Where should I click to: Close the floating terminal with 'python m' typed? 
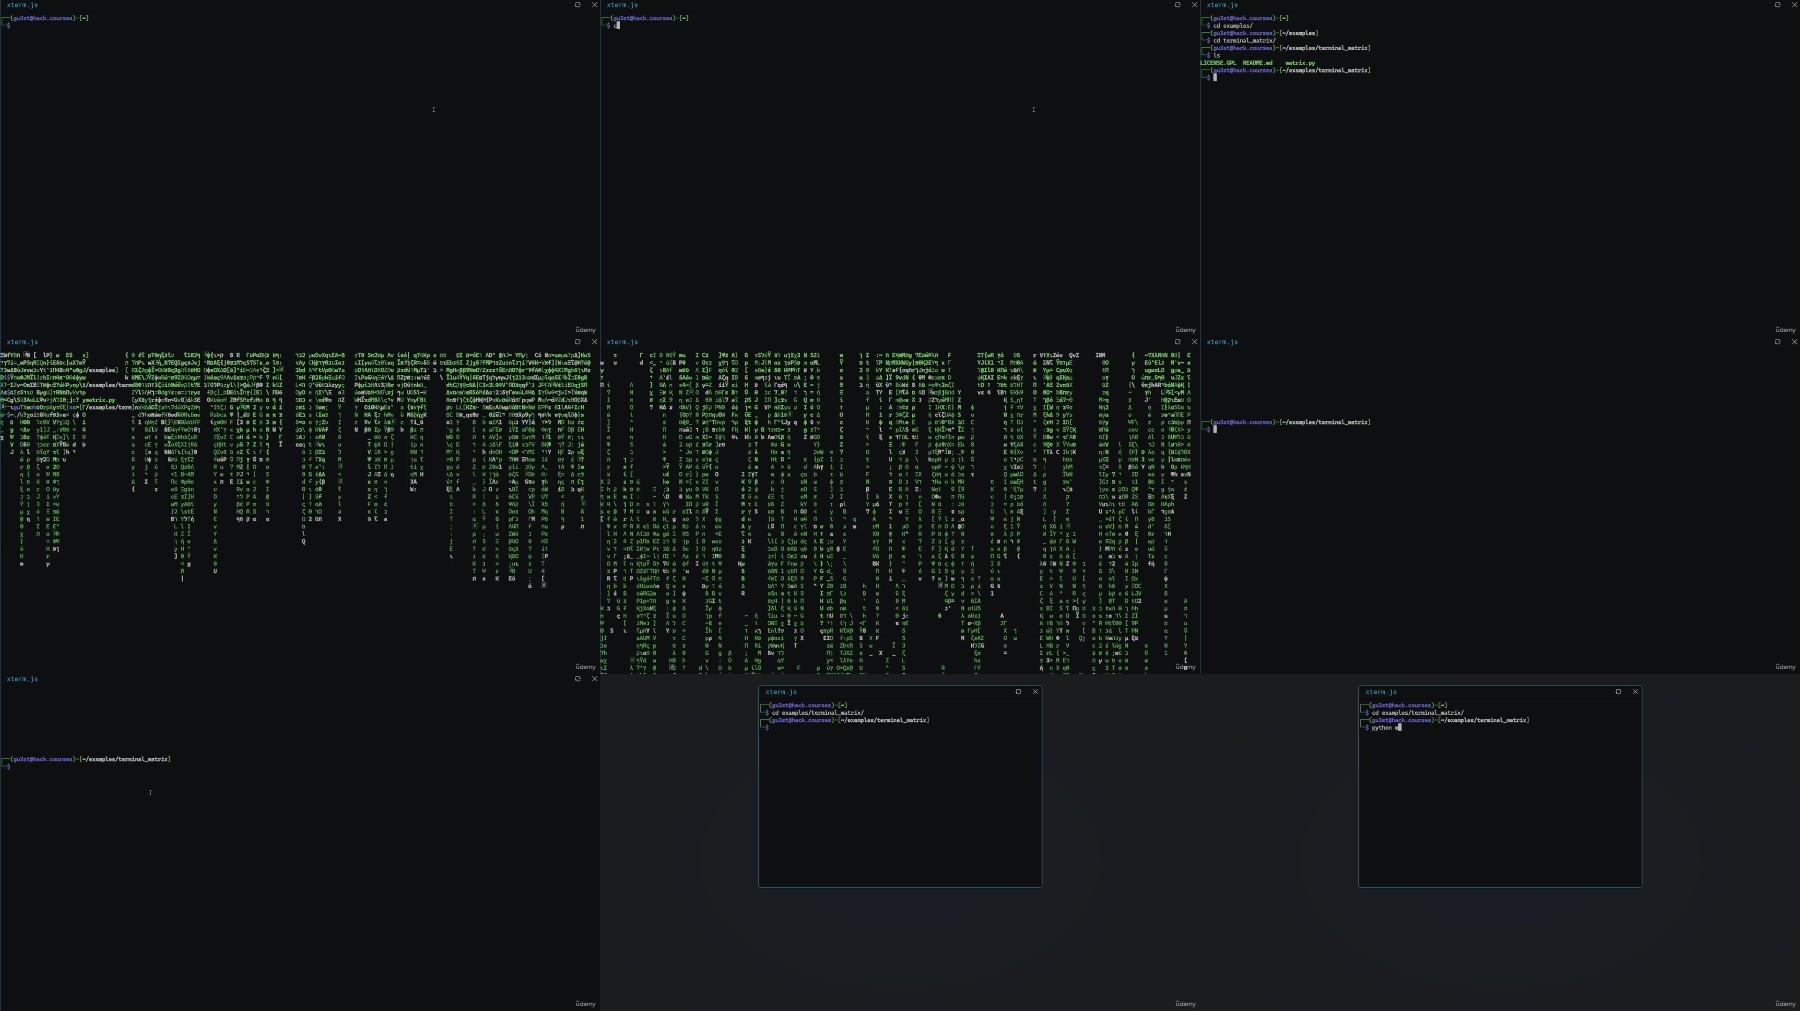pos(1635,692)
